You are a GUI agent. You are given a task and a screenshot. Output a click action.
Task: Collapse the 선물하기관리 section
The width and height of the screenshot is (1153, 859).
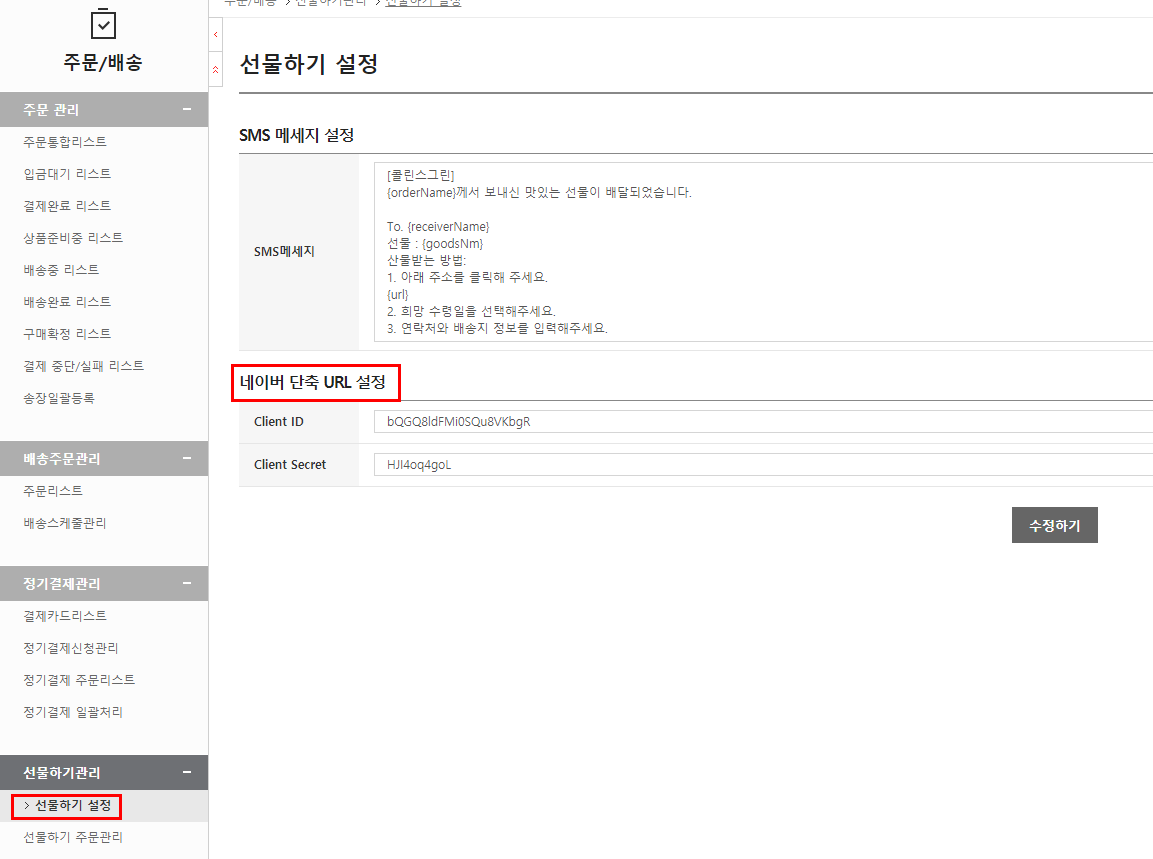click(186, 773)
